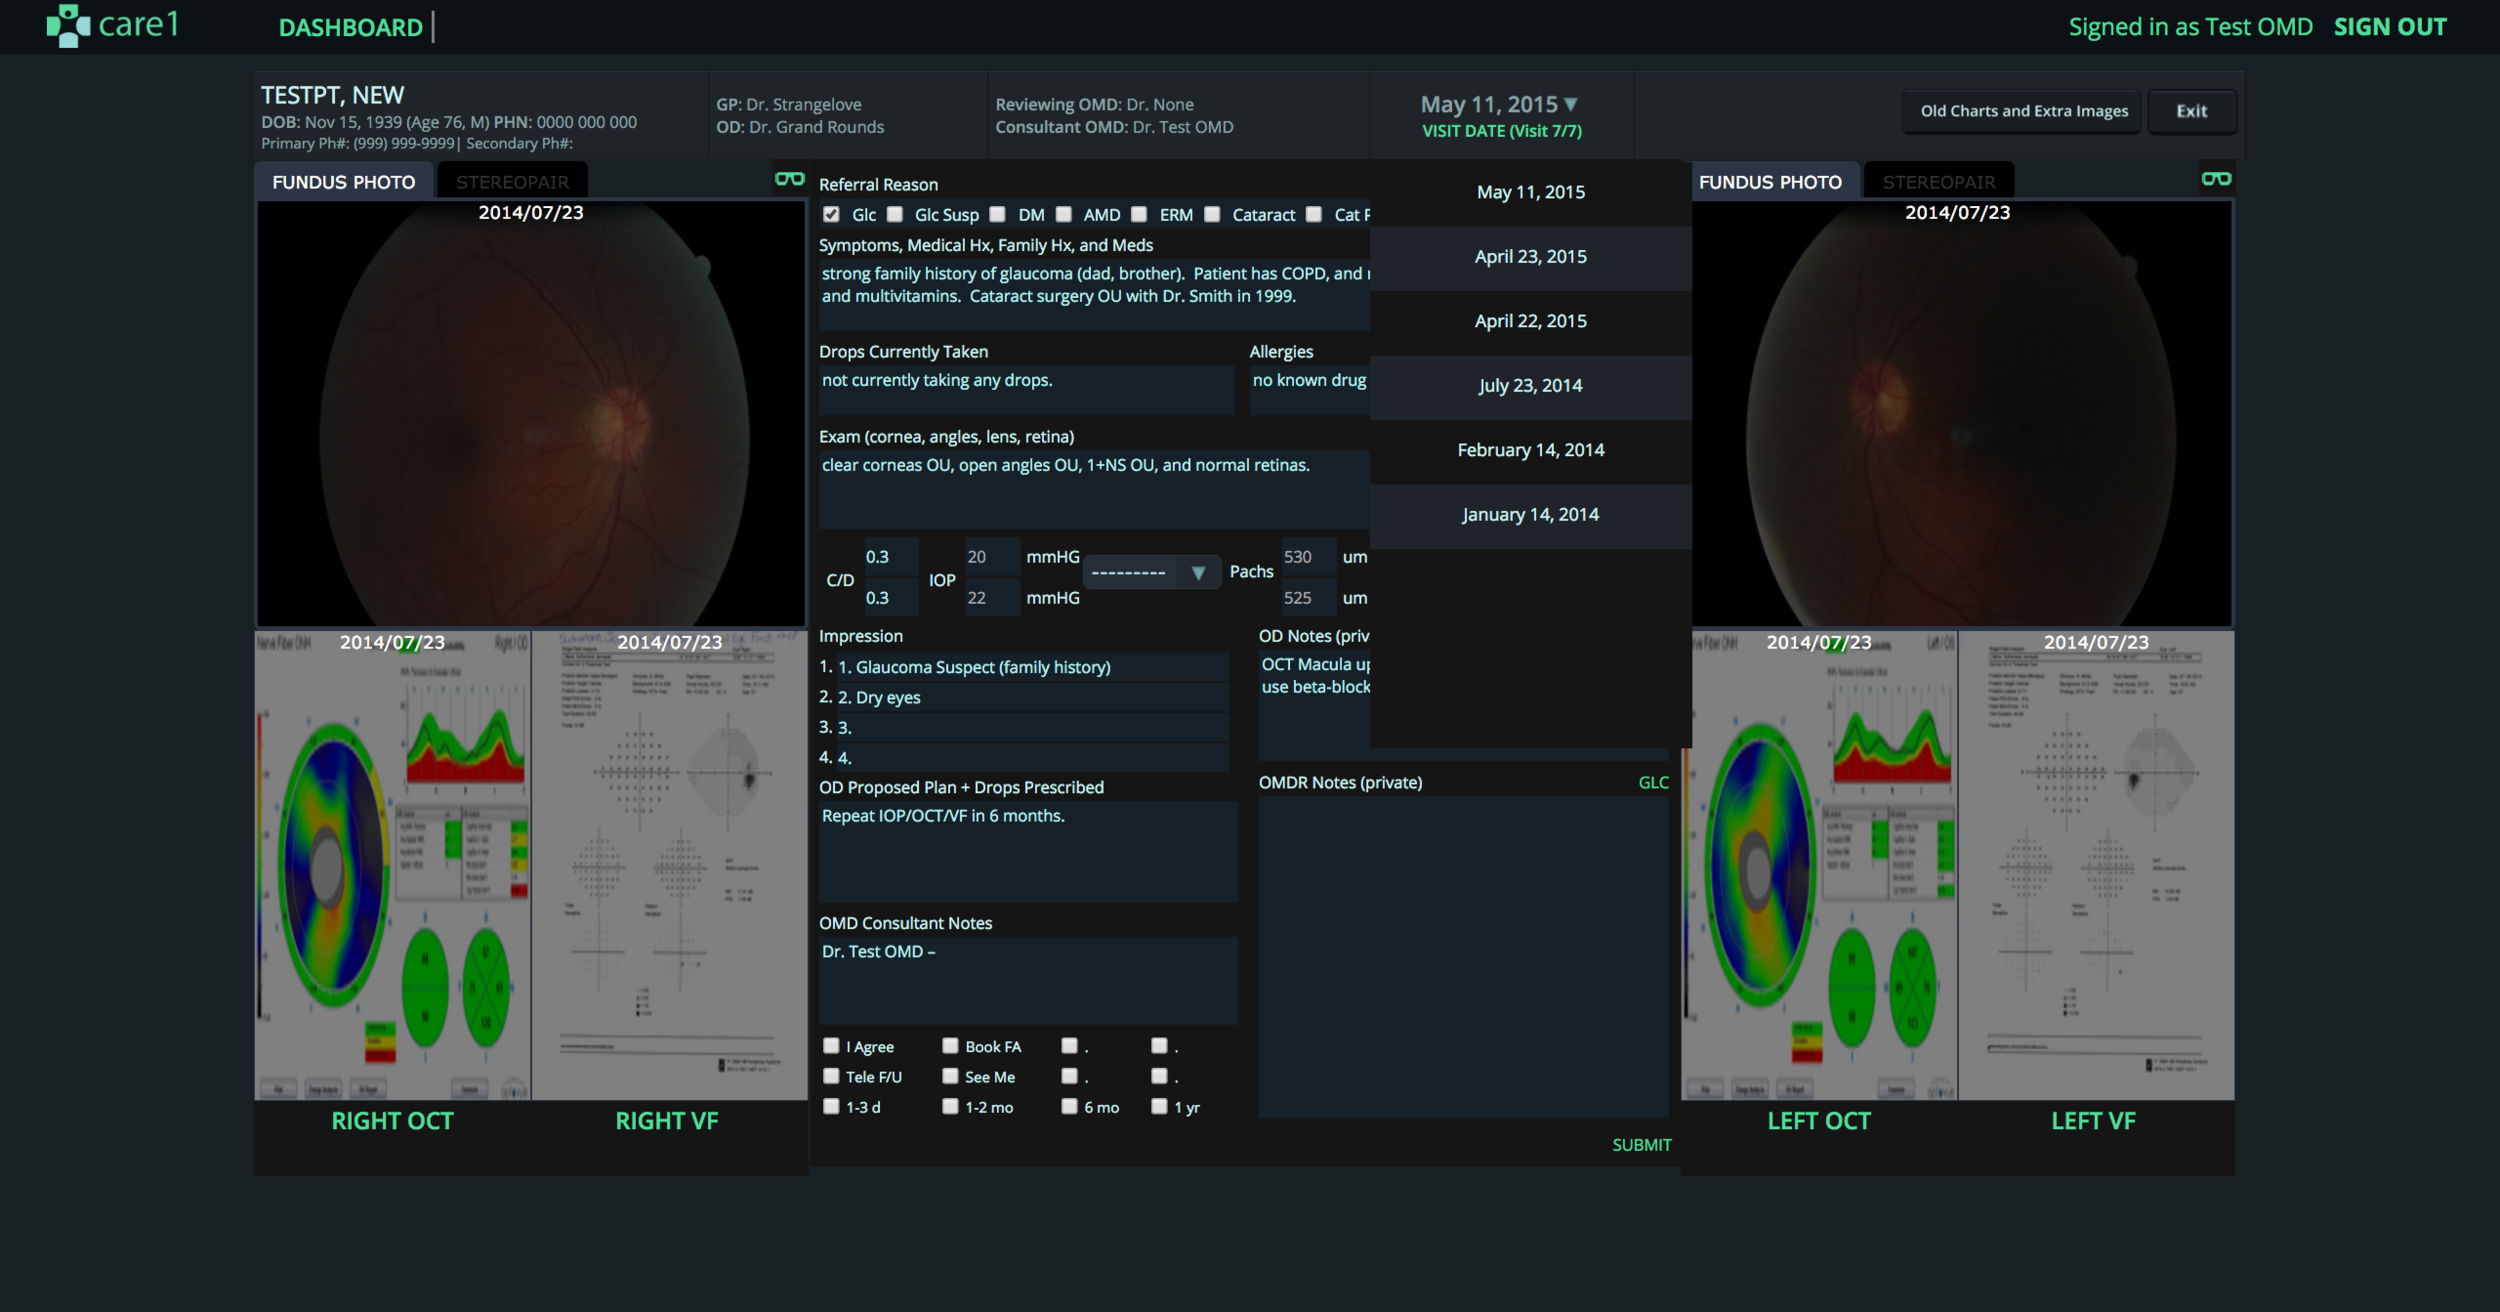Tick the See Me checkbox
Image resolution: width=2500 pixels, height=1312 pixels.
pos(950,1076)
